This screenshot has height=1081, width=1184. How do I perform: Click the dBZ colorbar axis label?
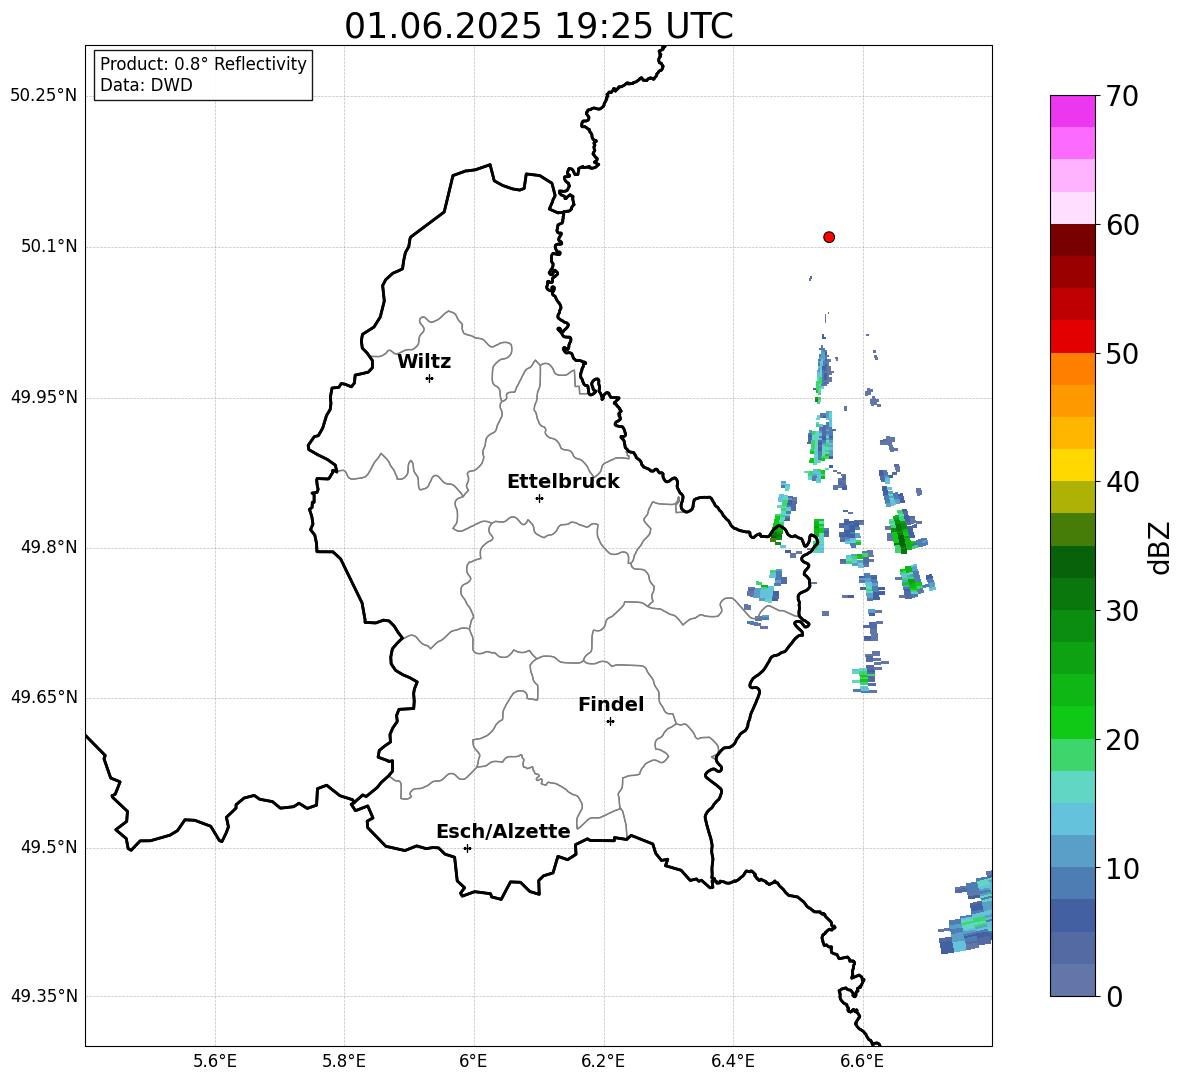(1161, 548)
